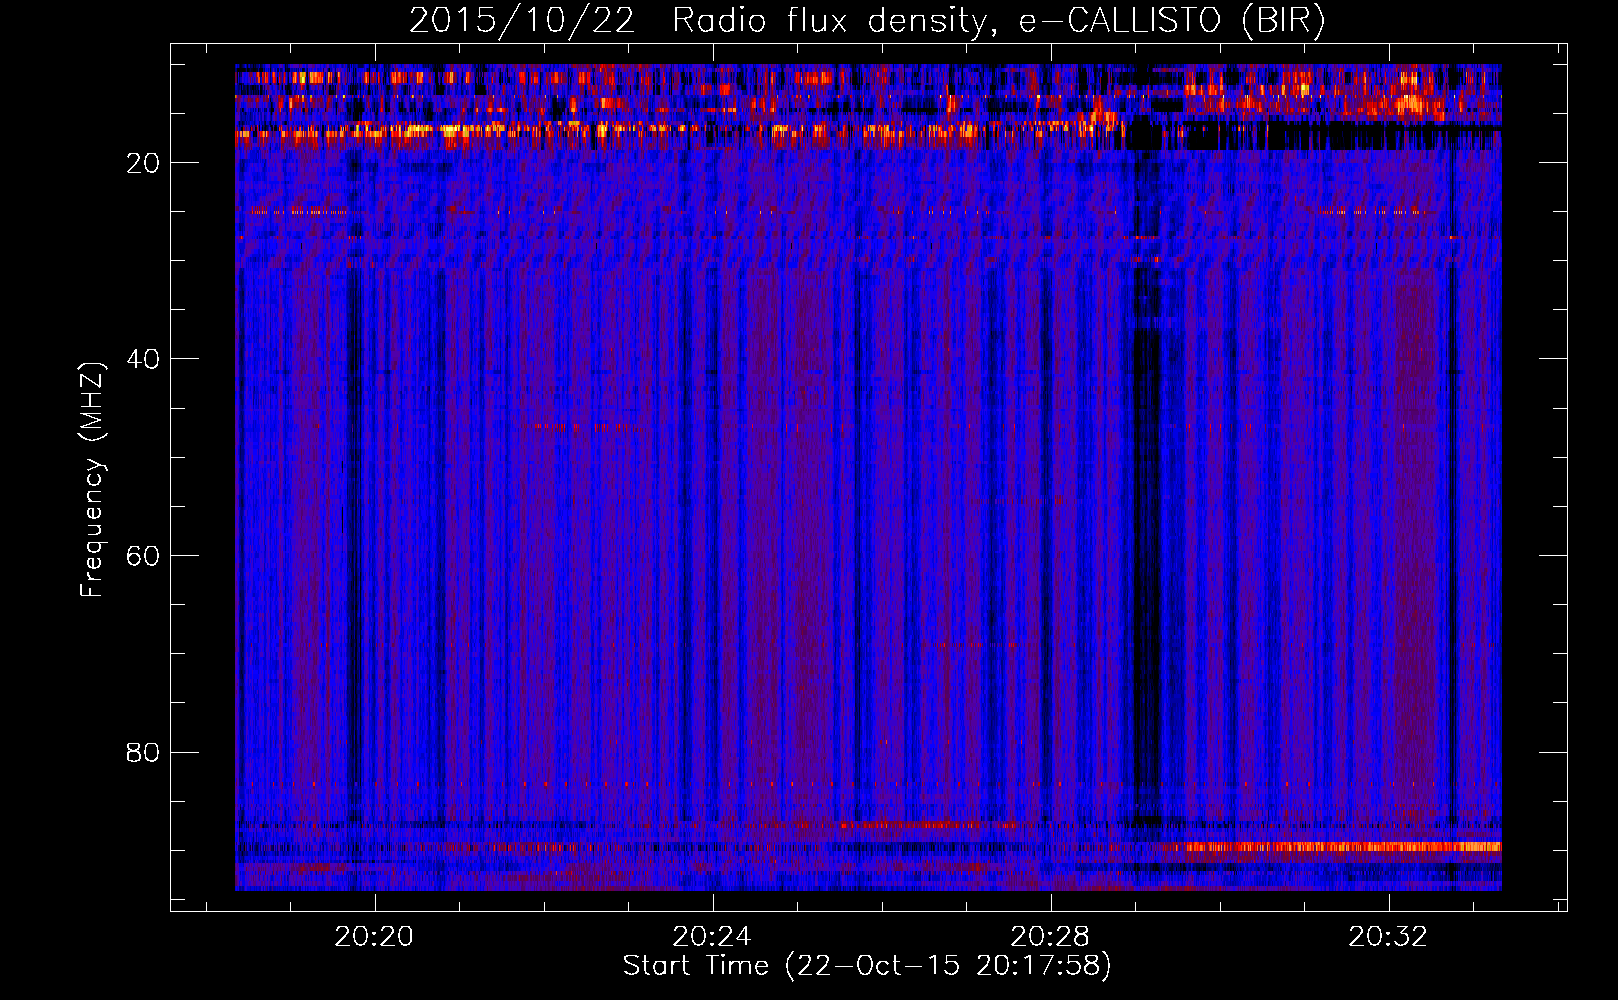Image resolution: width=1618 pixels, height=1000 pixels.
Task: Click the '20:24' time tick label
Action: 712,937
